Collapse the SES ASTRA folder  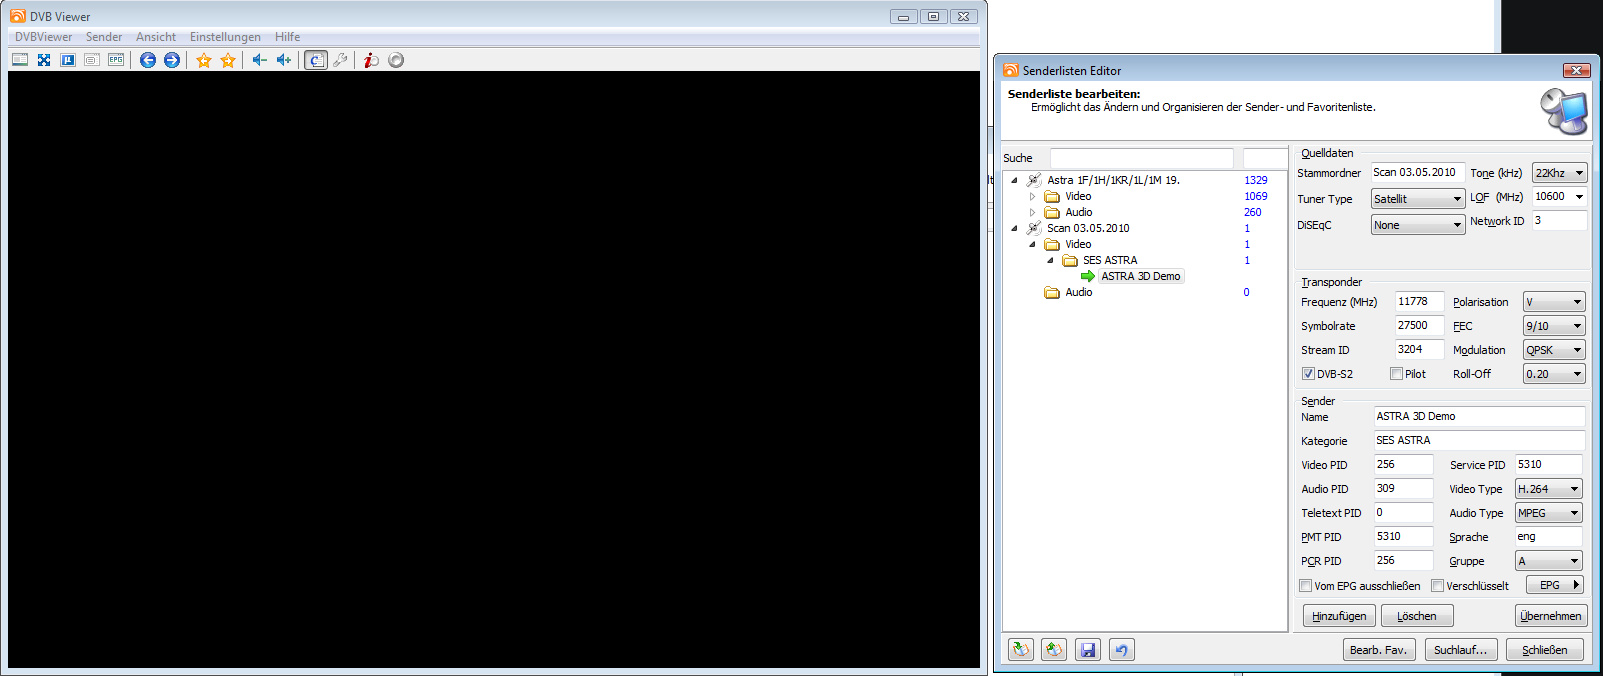point(1051,260)
